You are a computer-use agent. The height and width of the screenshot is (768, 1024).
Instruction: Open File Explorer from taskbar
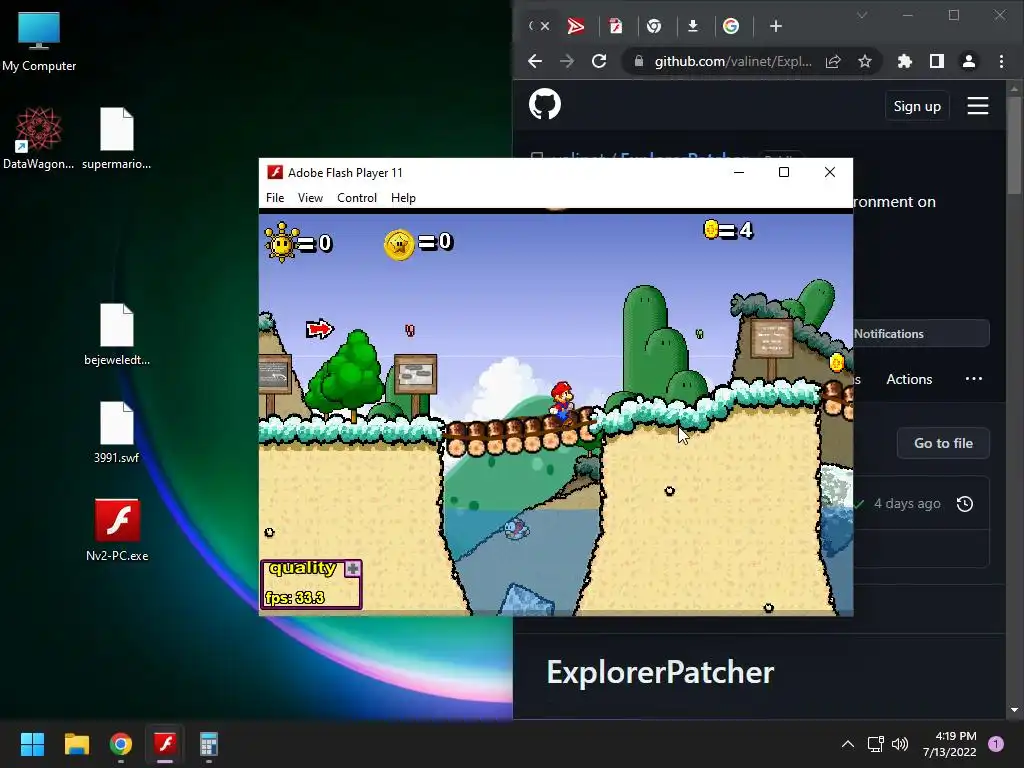coord(76,744)
